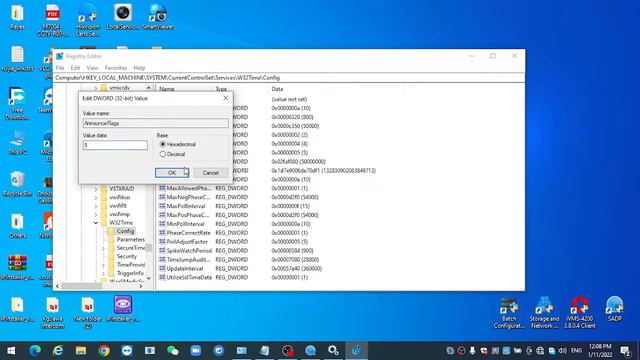Open the Edit menu in Registry Editor
The width and height of the screenshot is (640, 360).
coord(75,68)
